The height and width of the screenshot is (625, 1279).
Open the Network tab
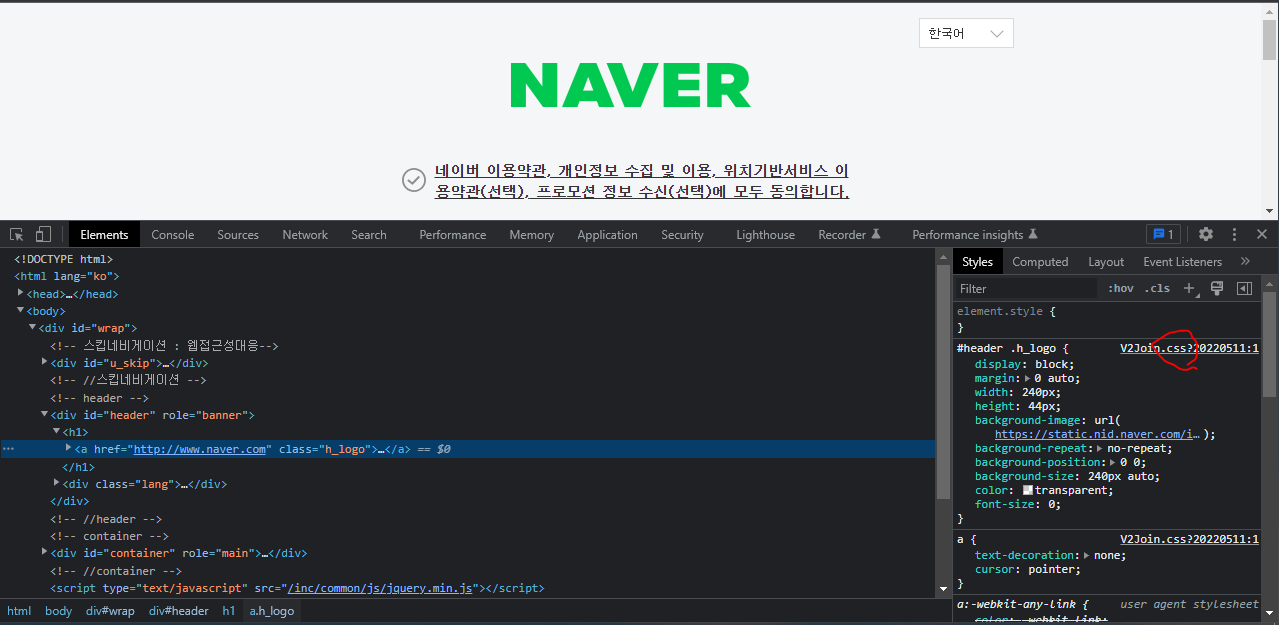pos(305,234)
